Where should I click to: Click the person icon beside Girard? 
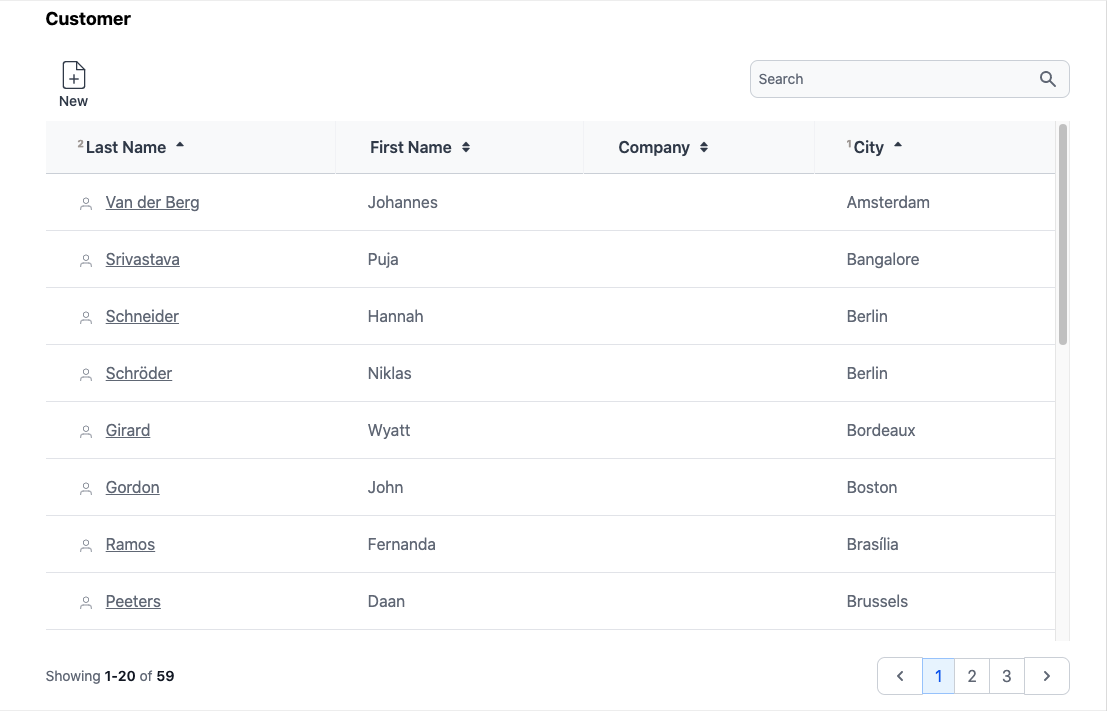coord(86,432)
